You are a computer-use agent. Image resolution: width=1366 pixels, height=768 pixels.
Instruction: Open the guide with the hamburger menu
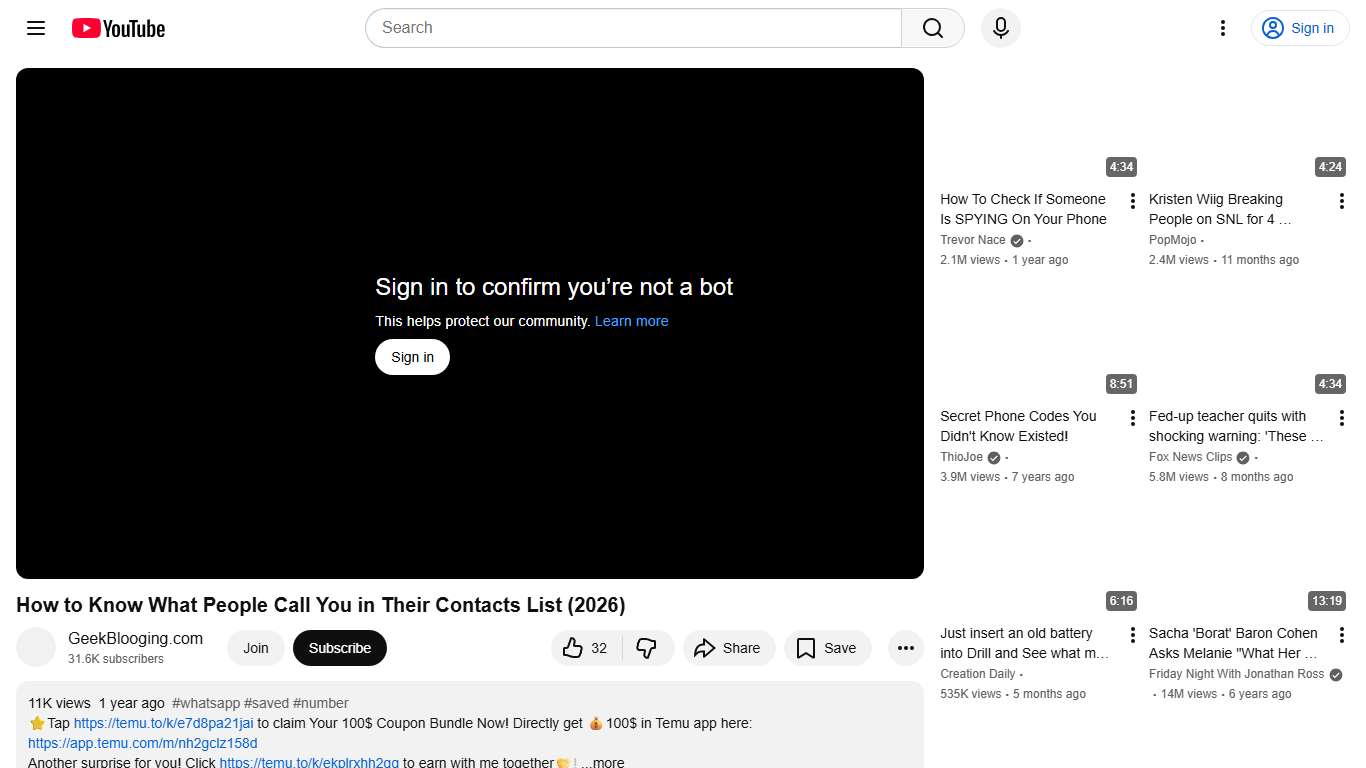pyautogui.click(x=35, y=28)
